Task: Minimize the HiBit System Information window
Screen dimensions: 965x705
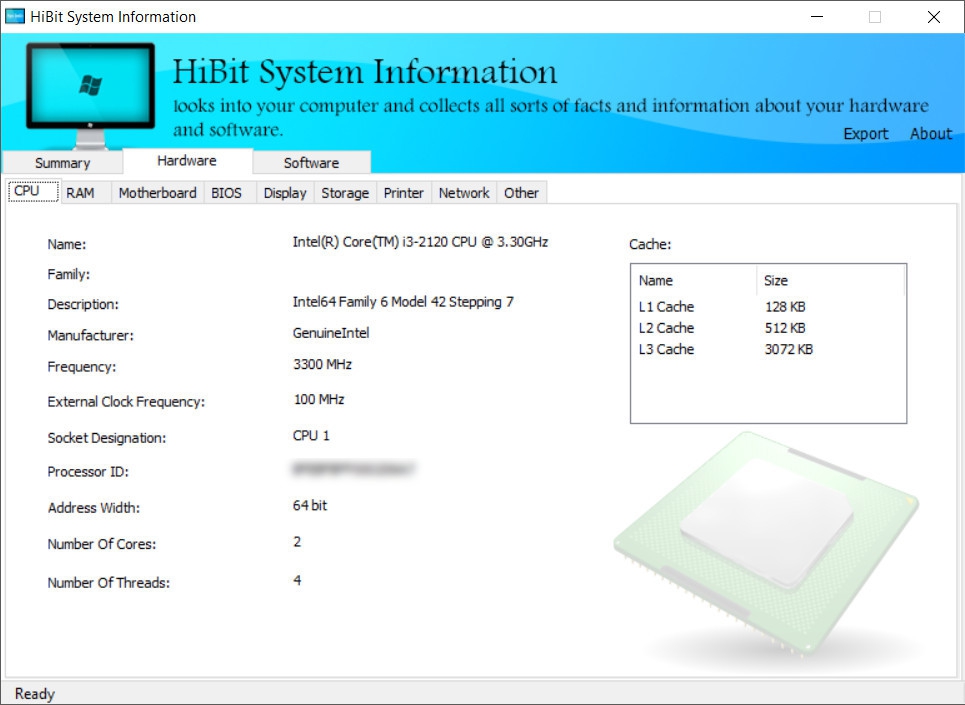Action: click(817, 17)
